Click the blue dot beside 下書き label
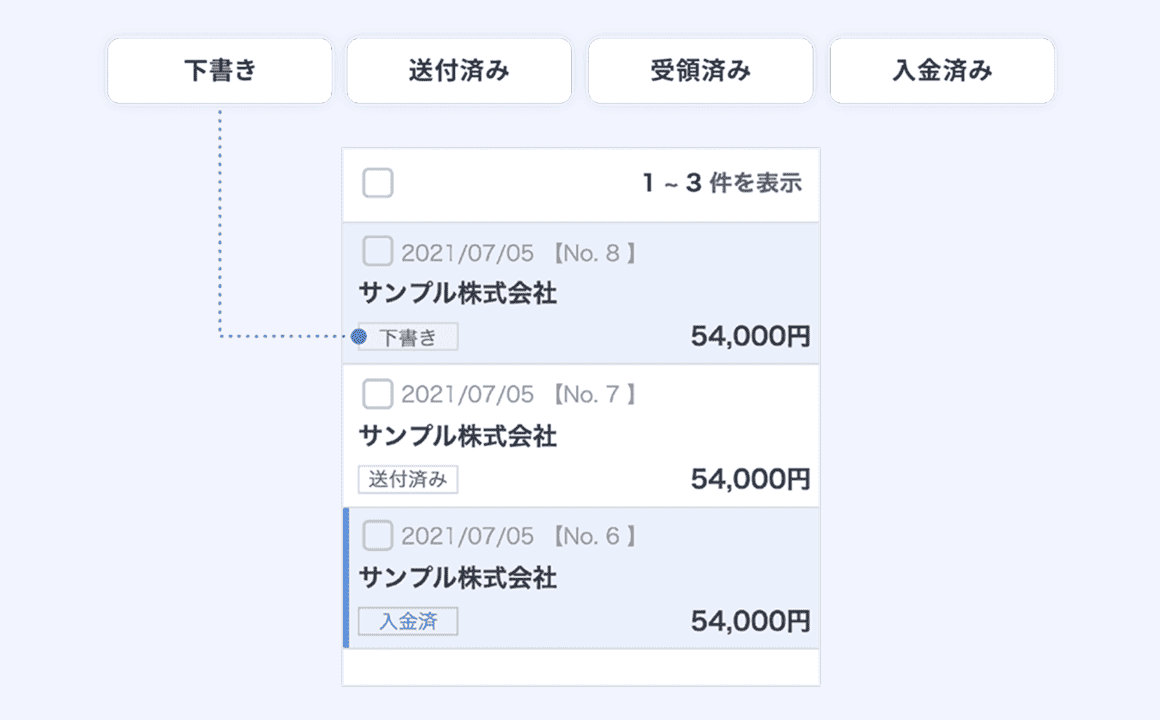Image resolution: width=1160 pixels, height=720 pixels. tap(359, 337)
